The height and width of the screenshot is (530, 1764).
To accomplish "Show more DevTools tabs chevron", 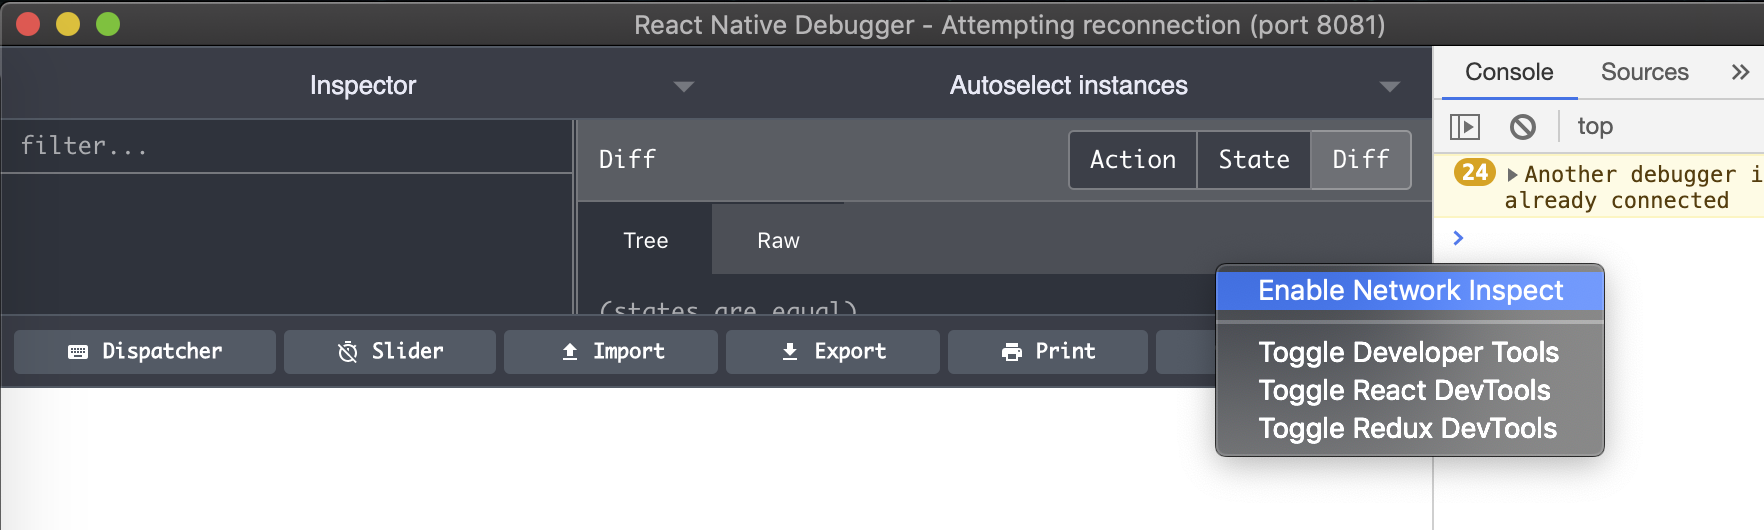I will 1740,72.
